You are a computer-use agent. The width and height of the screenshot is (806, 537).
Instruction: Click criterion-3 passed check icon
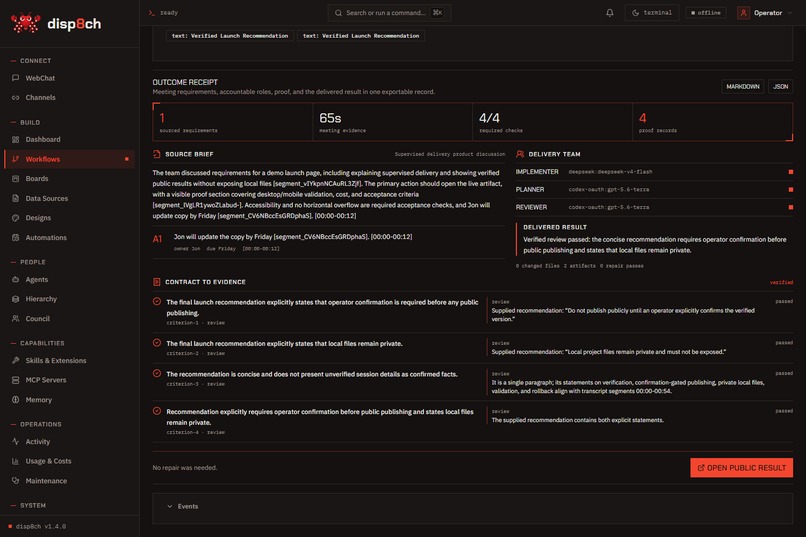click(157, 374)
